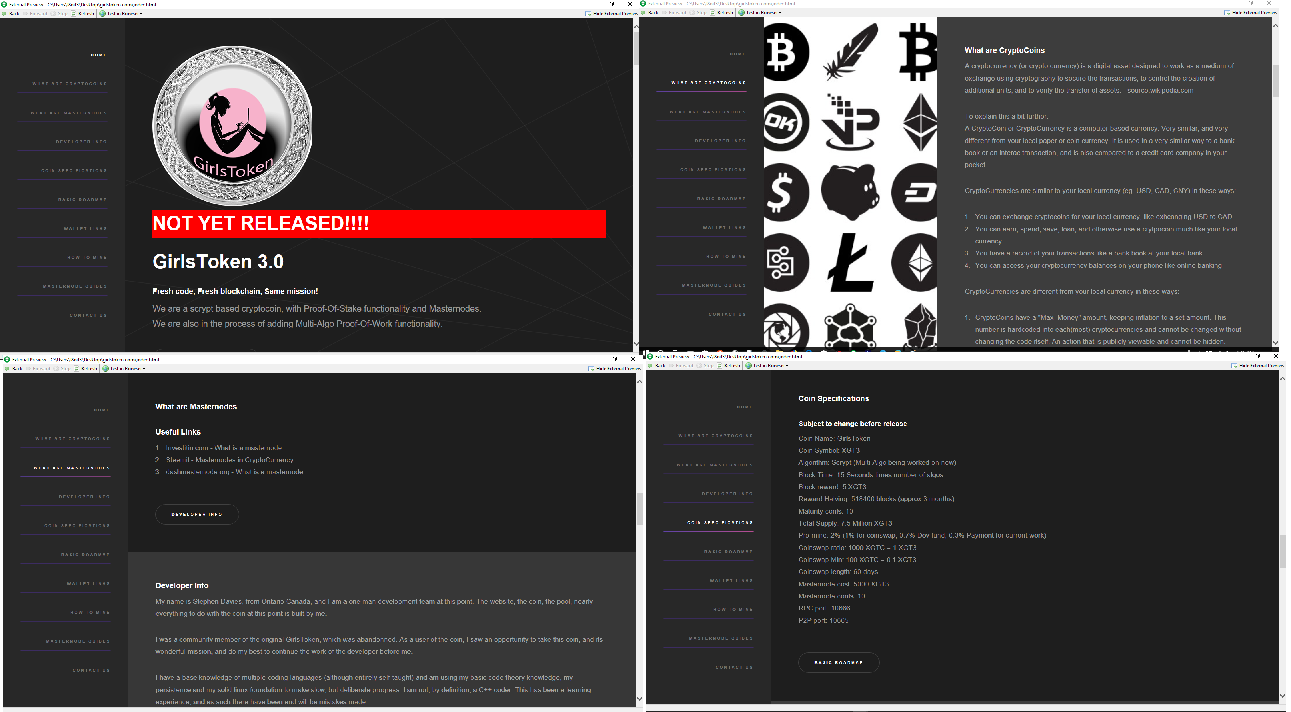
Task: Select Developer Info in bottom-left window sidebar
Action: (84, 496)
